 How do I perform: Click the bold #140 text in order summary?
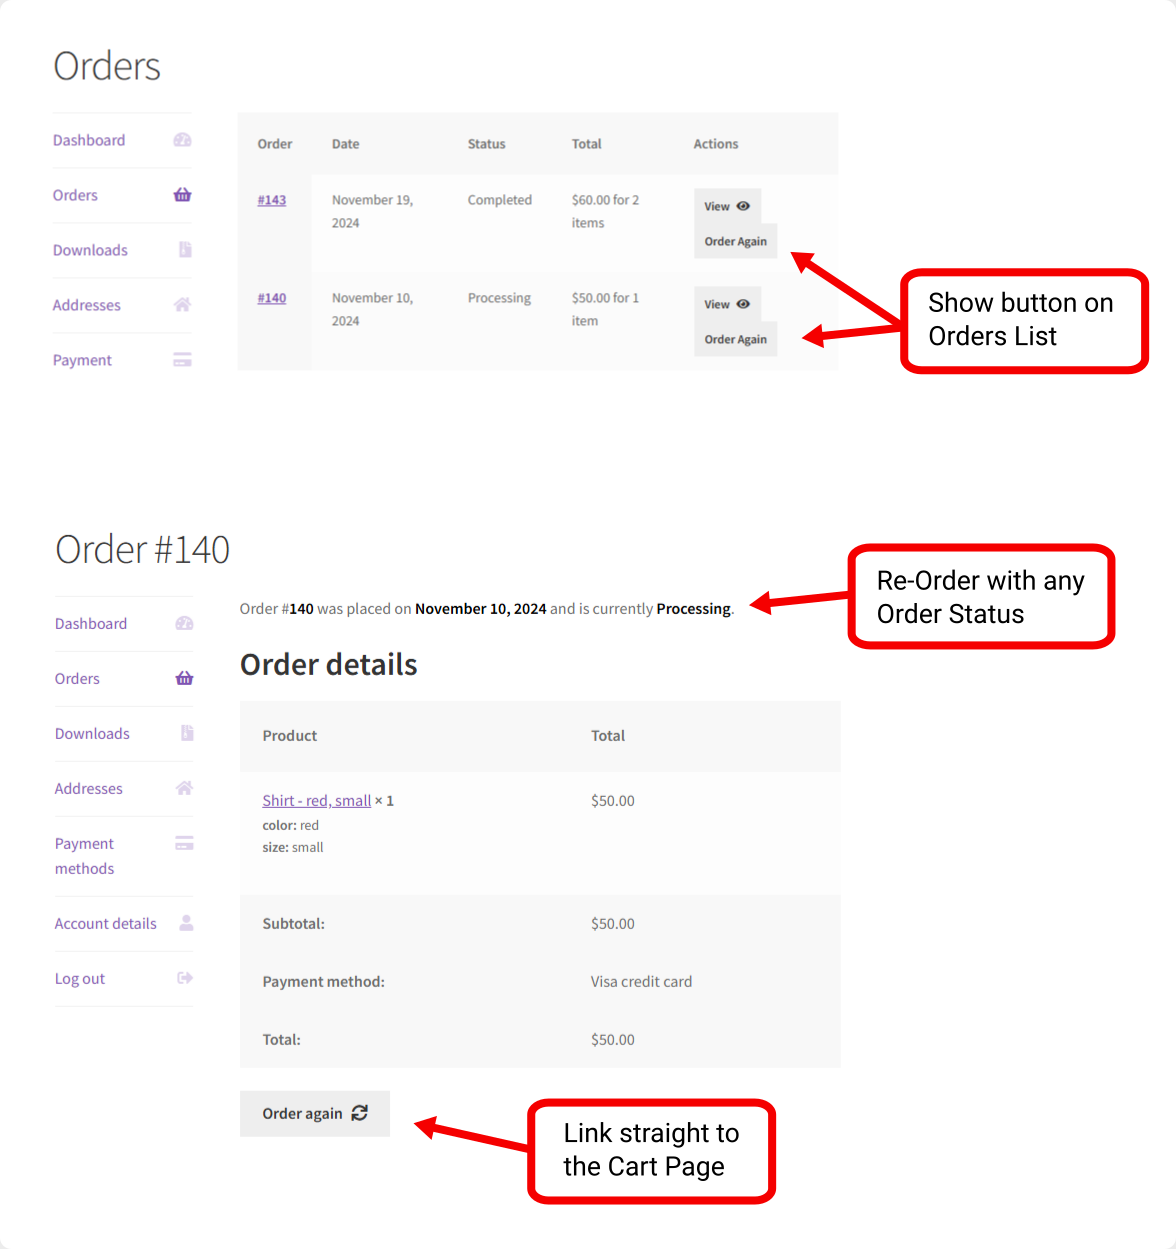[303, 608]
